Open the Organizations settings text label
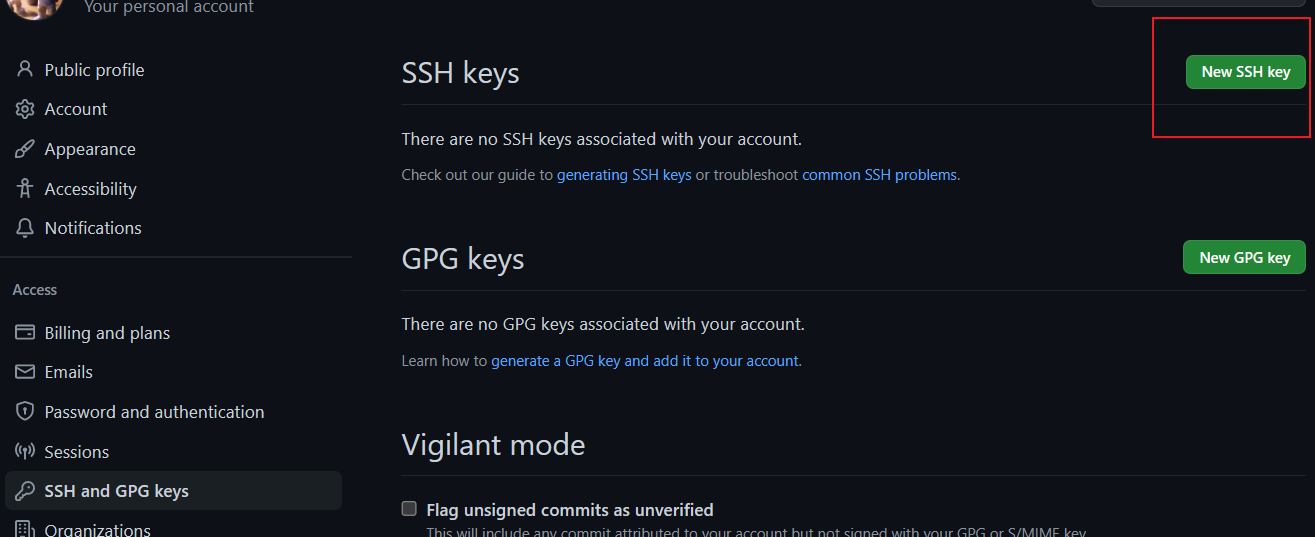 pos(98,529)
